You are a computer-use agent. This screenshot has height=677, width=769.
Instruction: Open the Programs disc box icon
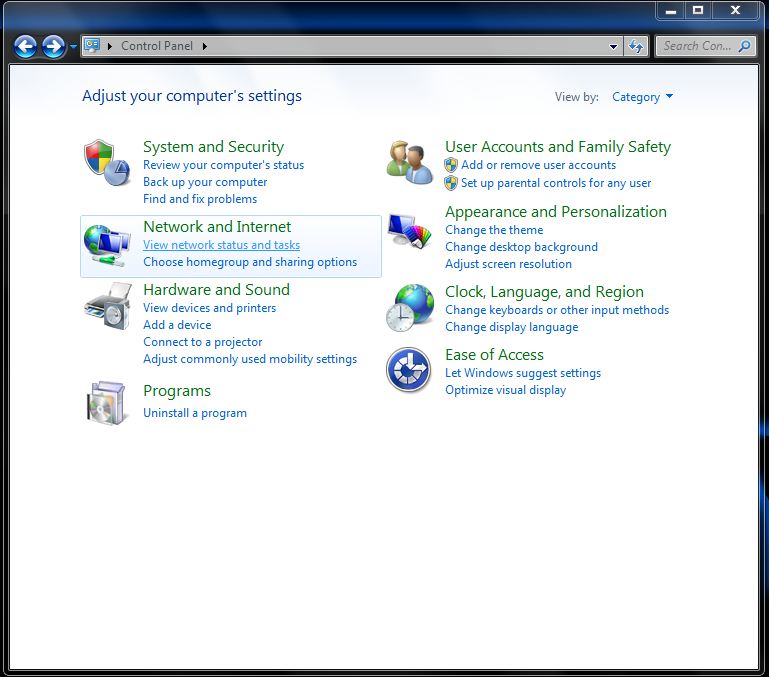pyautogui.click(x=106, y=403)
